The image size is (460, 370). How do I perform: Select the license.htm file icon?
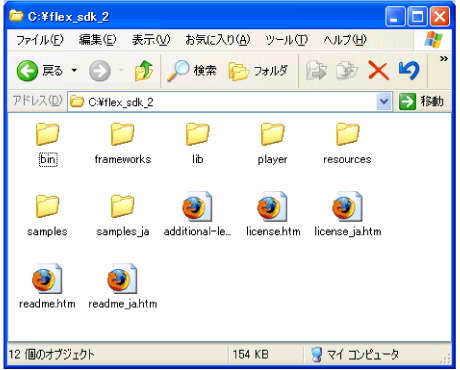(272, 206)
